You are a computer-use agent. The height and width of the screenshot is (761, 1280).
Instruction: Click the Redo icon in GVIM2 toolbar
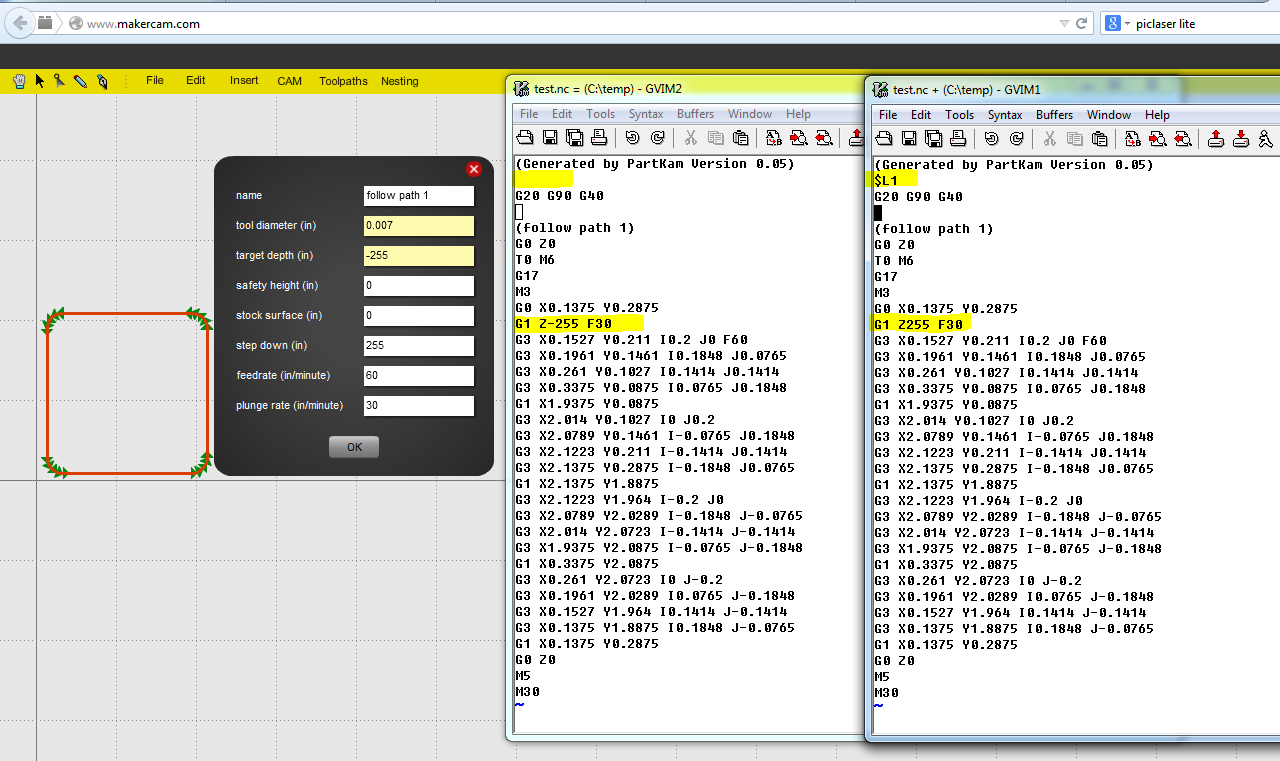click(x=657, y=138)
